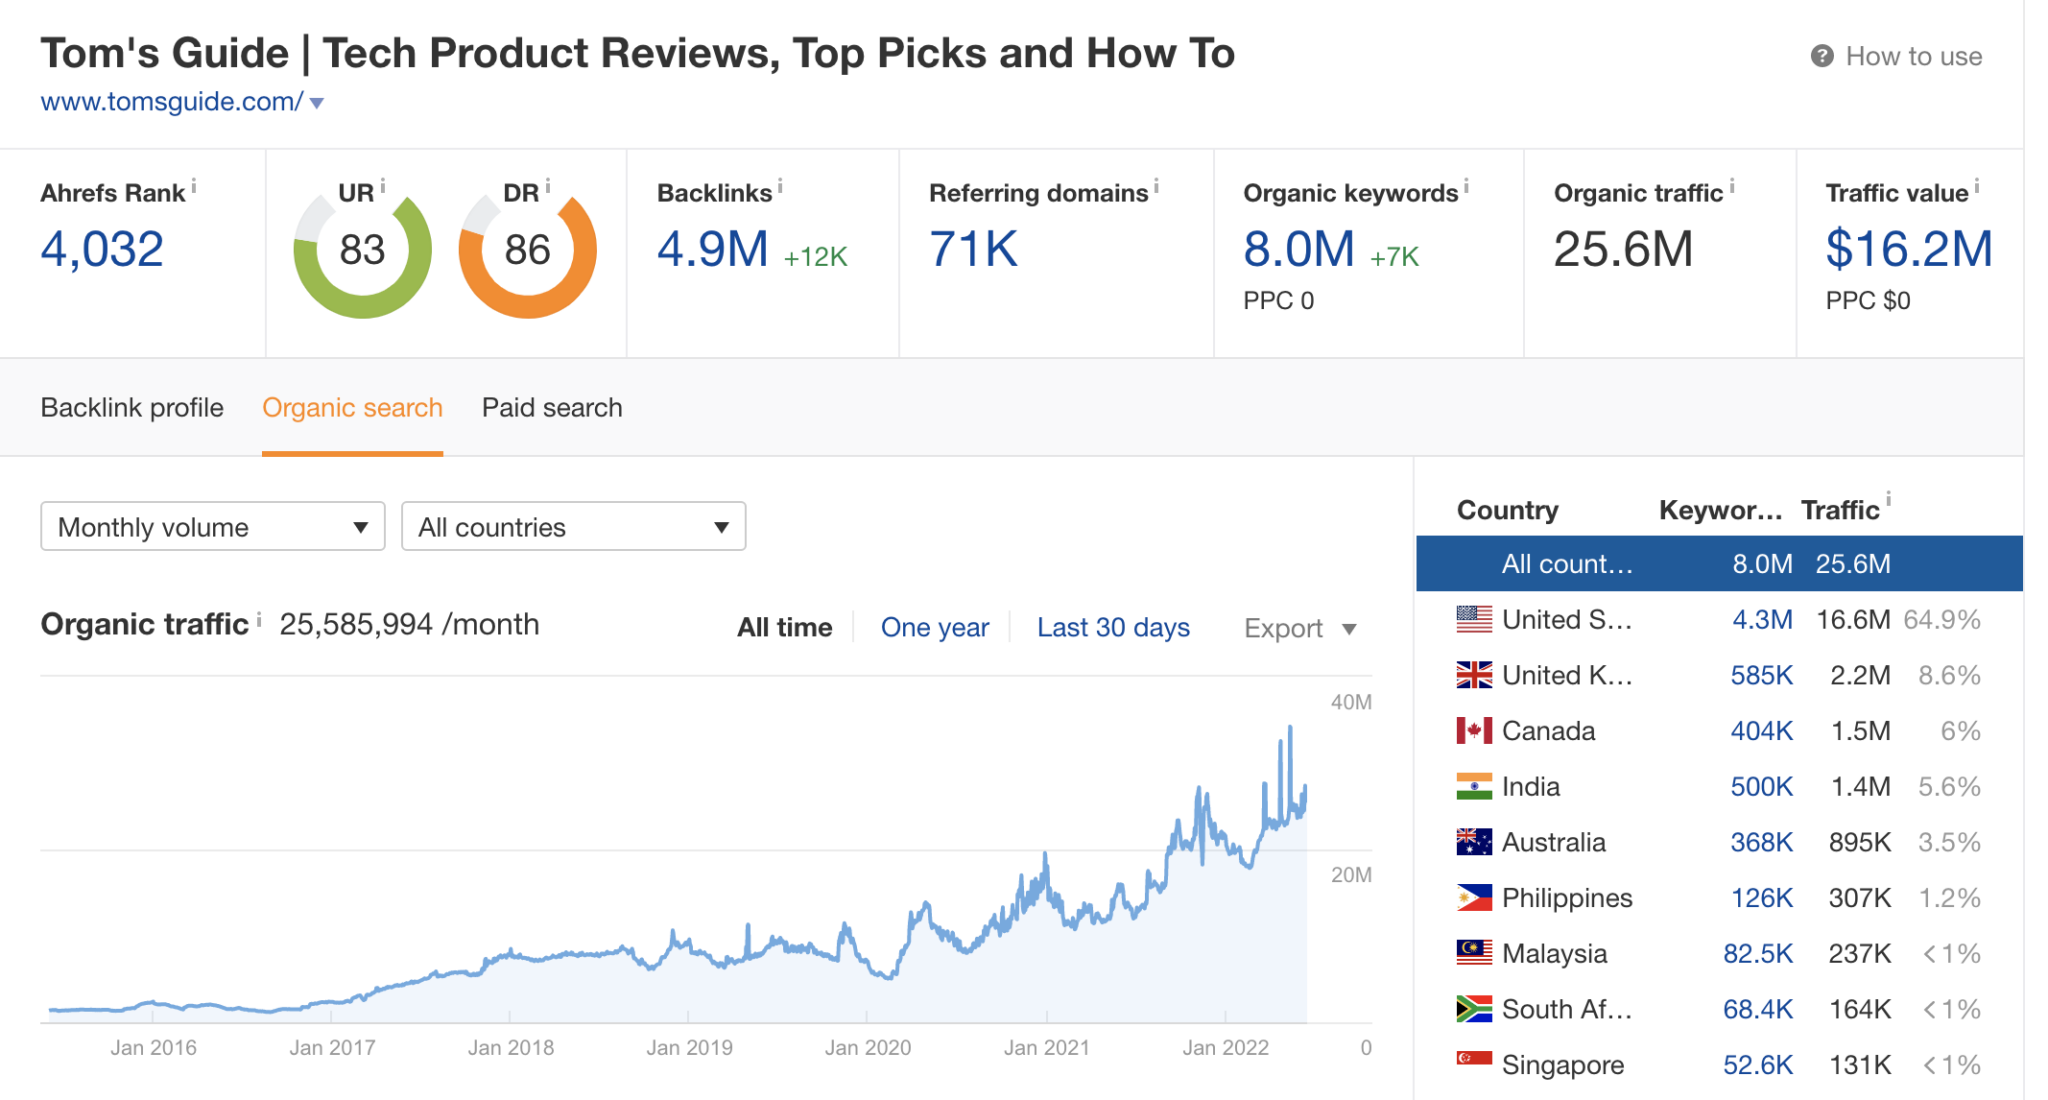Switch to the Backlink profile tab

132,408
